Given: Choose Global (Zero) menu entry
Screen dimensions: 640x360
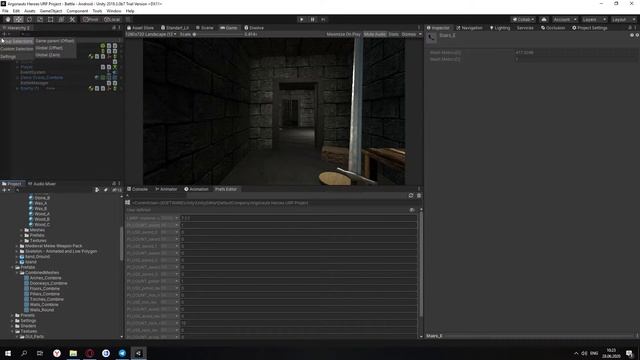Looking at the screenshot, I should click(x=48, y=55).
